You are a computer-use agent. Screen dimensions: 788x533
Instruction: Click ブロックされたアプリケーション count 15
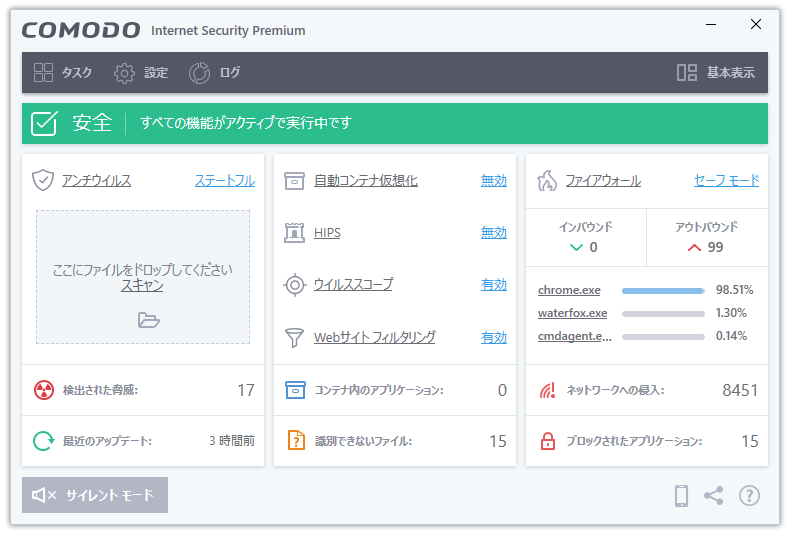(x=750, y=441)
